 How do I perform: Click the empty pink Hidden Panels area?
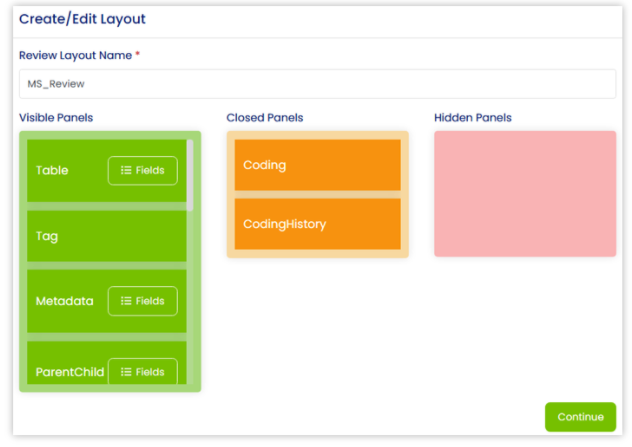tap(524, 193)
